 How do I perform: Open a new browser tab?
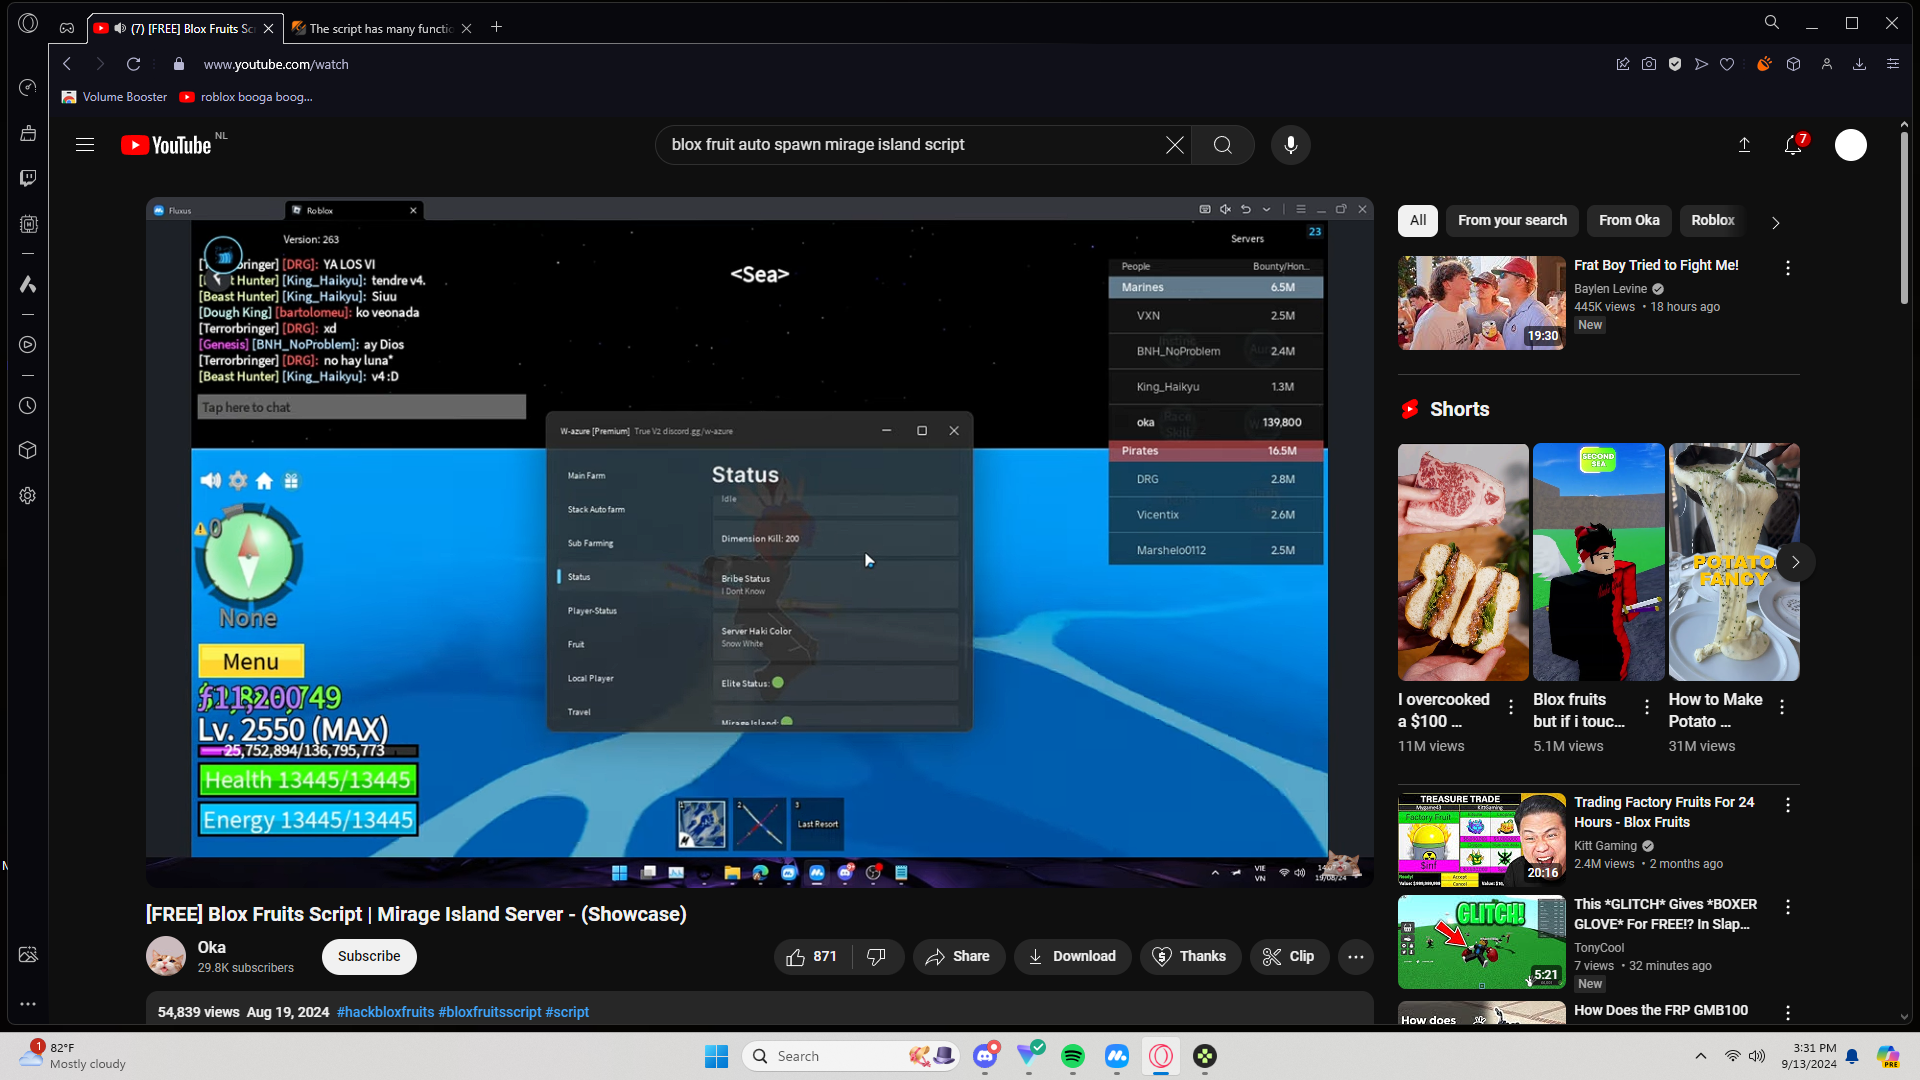pos(497,27)
